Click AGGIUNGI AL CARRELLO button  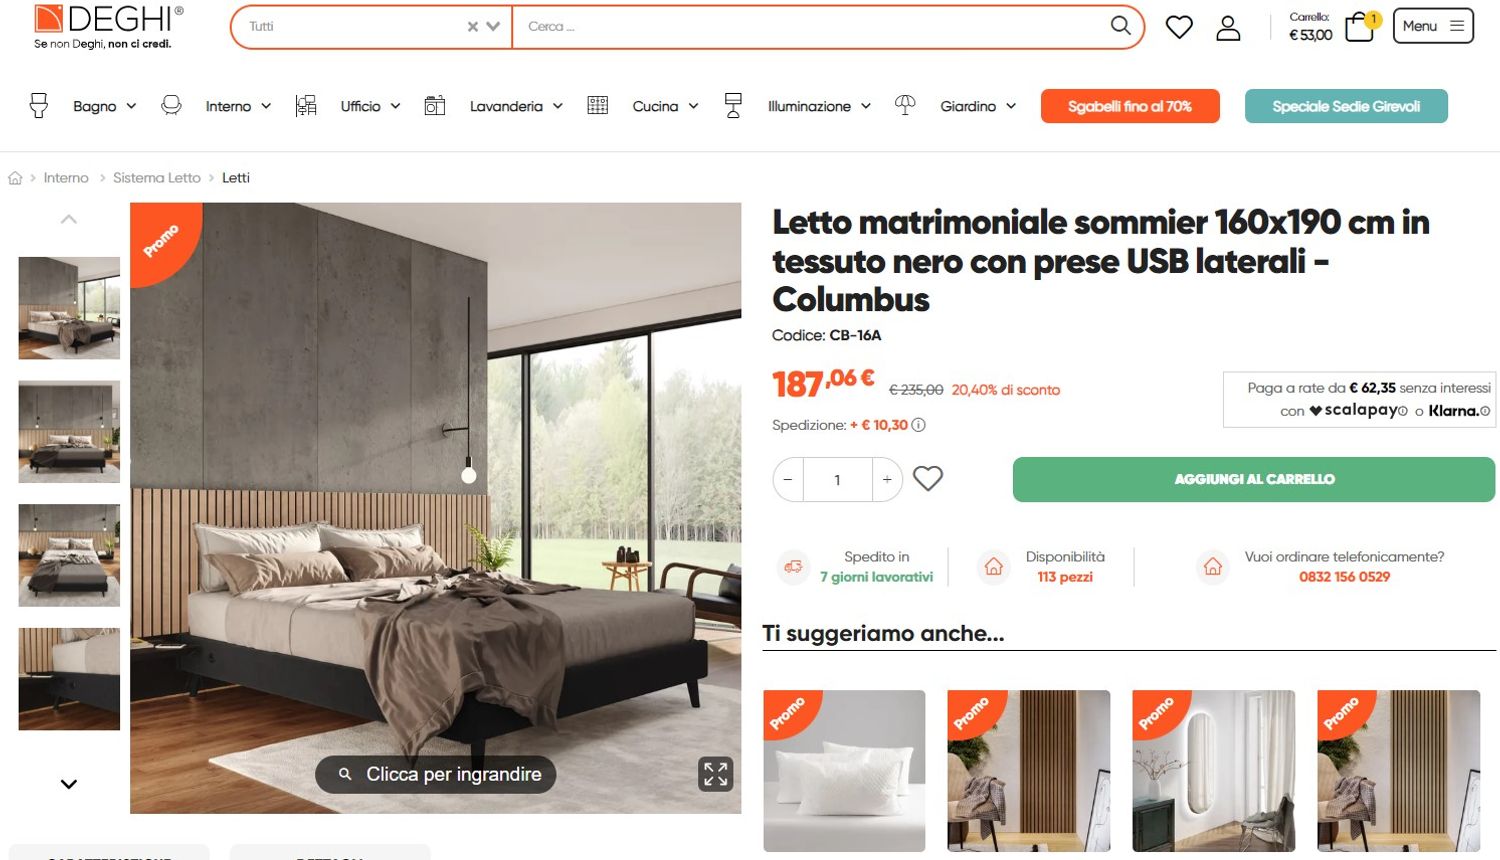point(1254,479)
